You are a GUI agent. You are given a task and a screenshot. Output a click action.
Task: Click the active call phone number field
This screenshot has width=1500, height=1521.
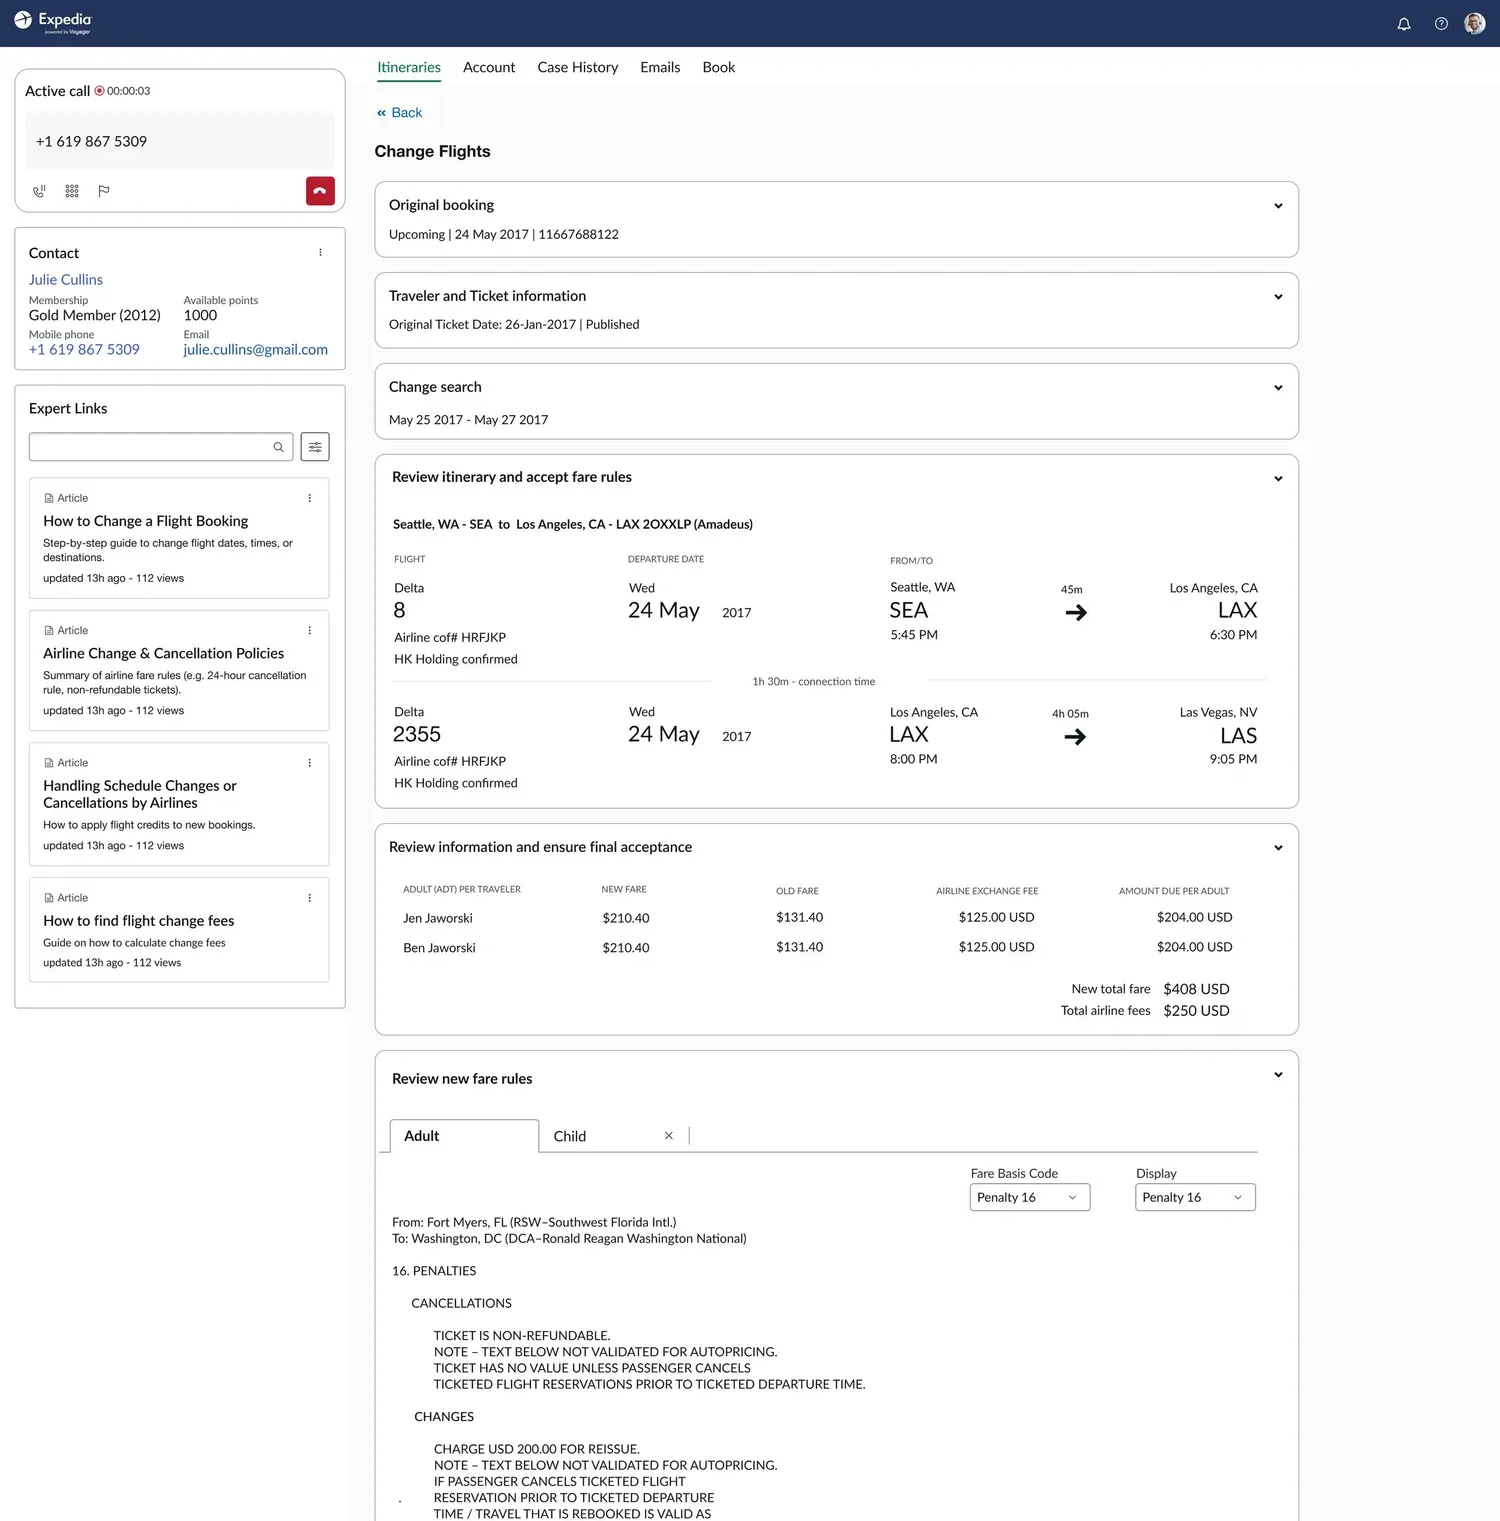point(180,141)
